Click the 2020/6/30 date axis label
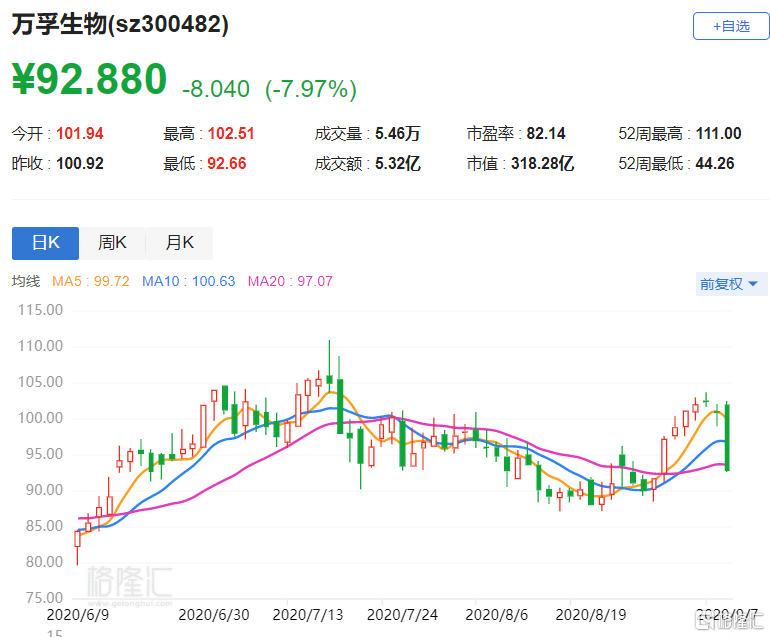Image resolution: width=770 pixels, height=637 pixels. tap(214, 615)
